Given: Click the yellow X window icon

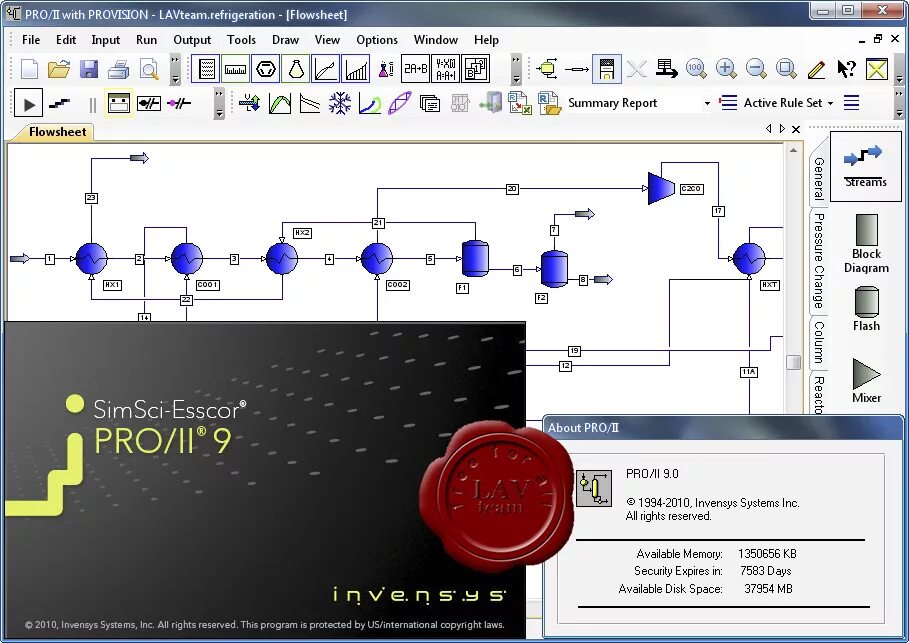Looking at the screenshot, I should 877,69.
